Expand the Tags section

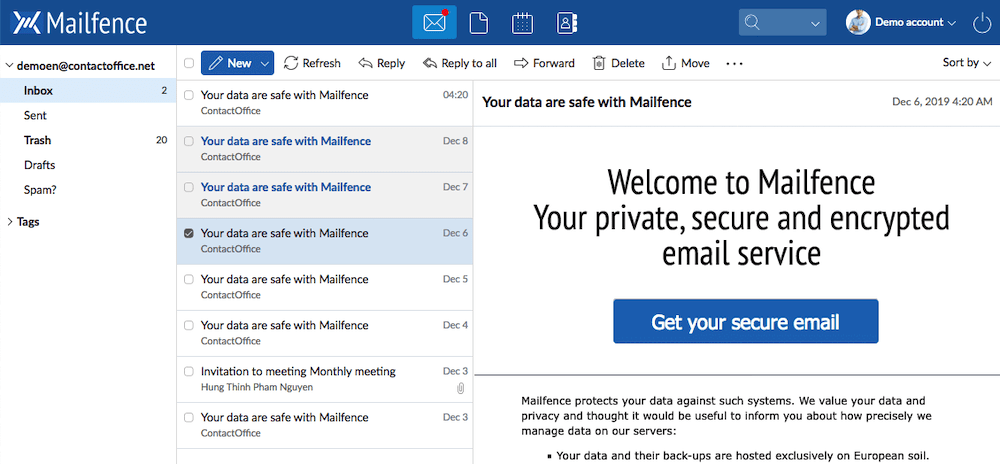(x=10, y=222)
